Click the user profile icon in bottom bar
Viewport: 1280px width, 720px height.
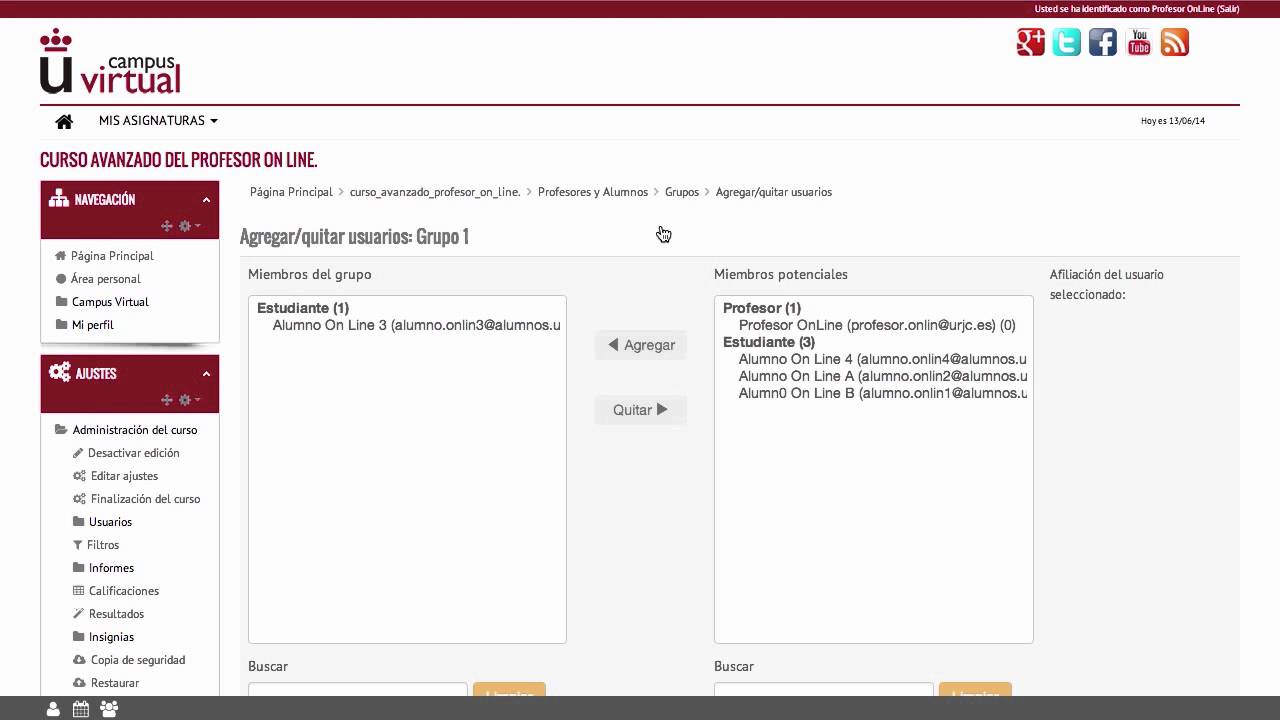coord(53,709)
